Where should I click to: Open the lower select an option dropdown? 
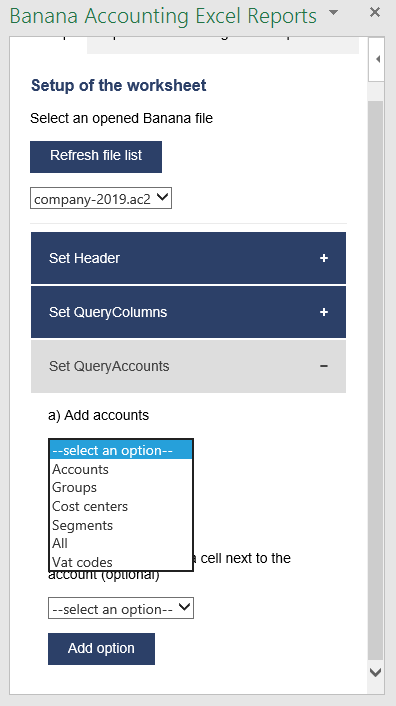click(121, 608)
